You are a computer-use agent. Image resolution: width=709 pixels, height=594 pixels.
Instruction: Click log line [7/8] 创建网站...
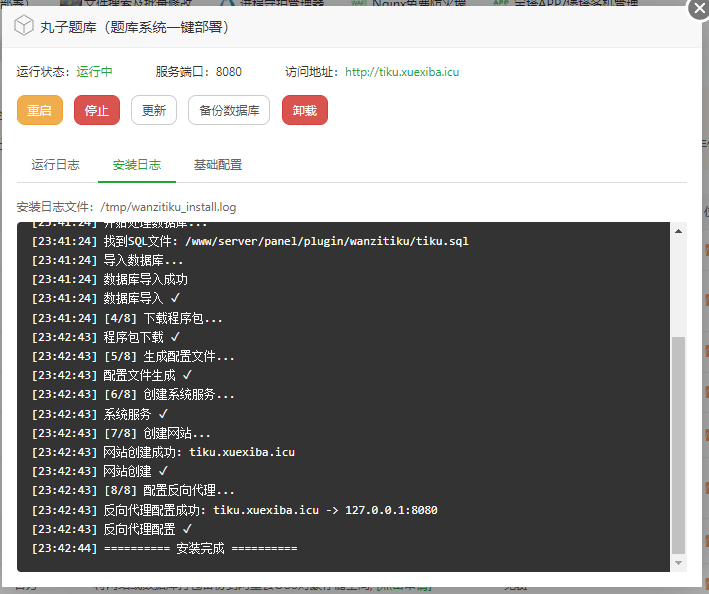(x=121, y=434)
